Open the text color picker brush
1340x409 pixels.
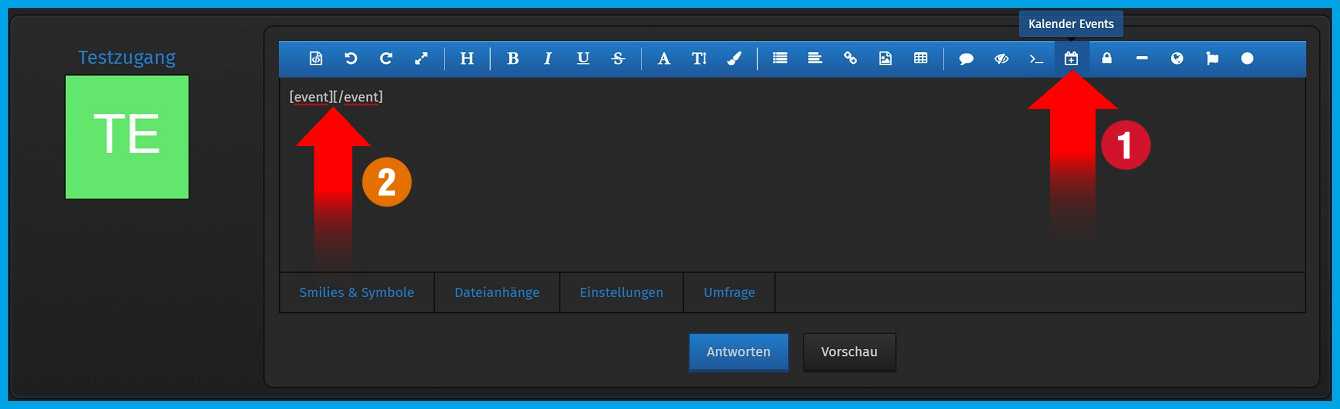point(734,59)
